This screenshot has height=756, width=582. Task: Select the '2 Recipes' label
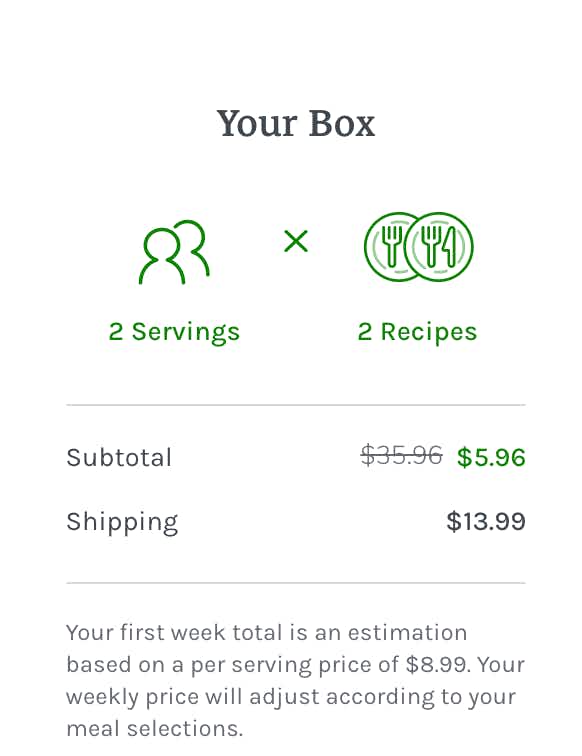(417, 332)
